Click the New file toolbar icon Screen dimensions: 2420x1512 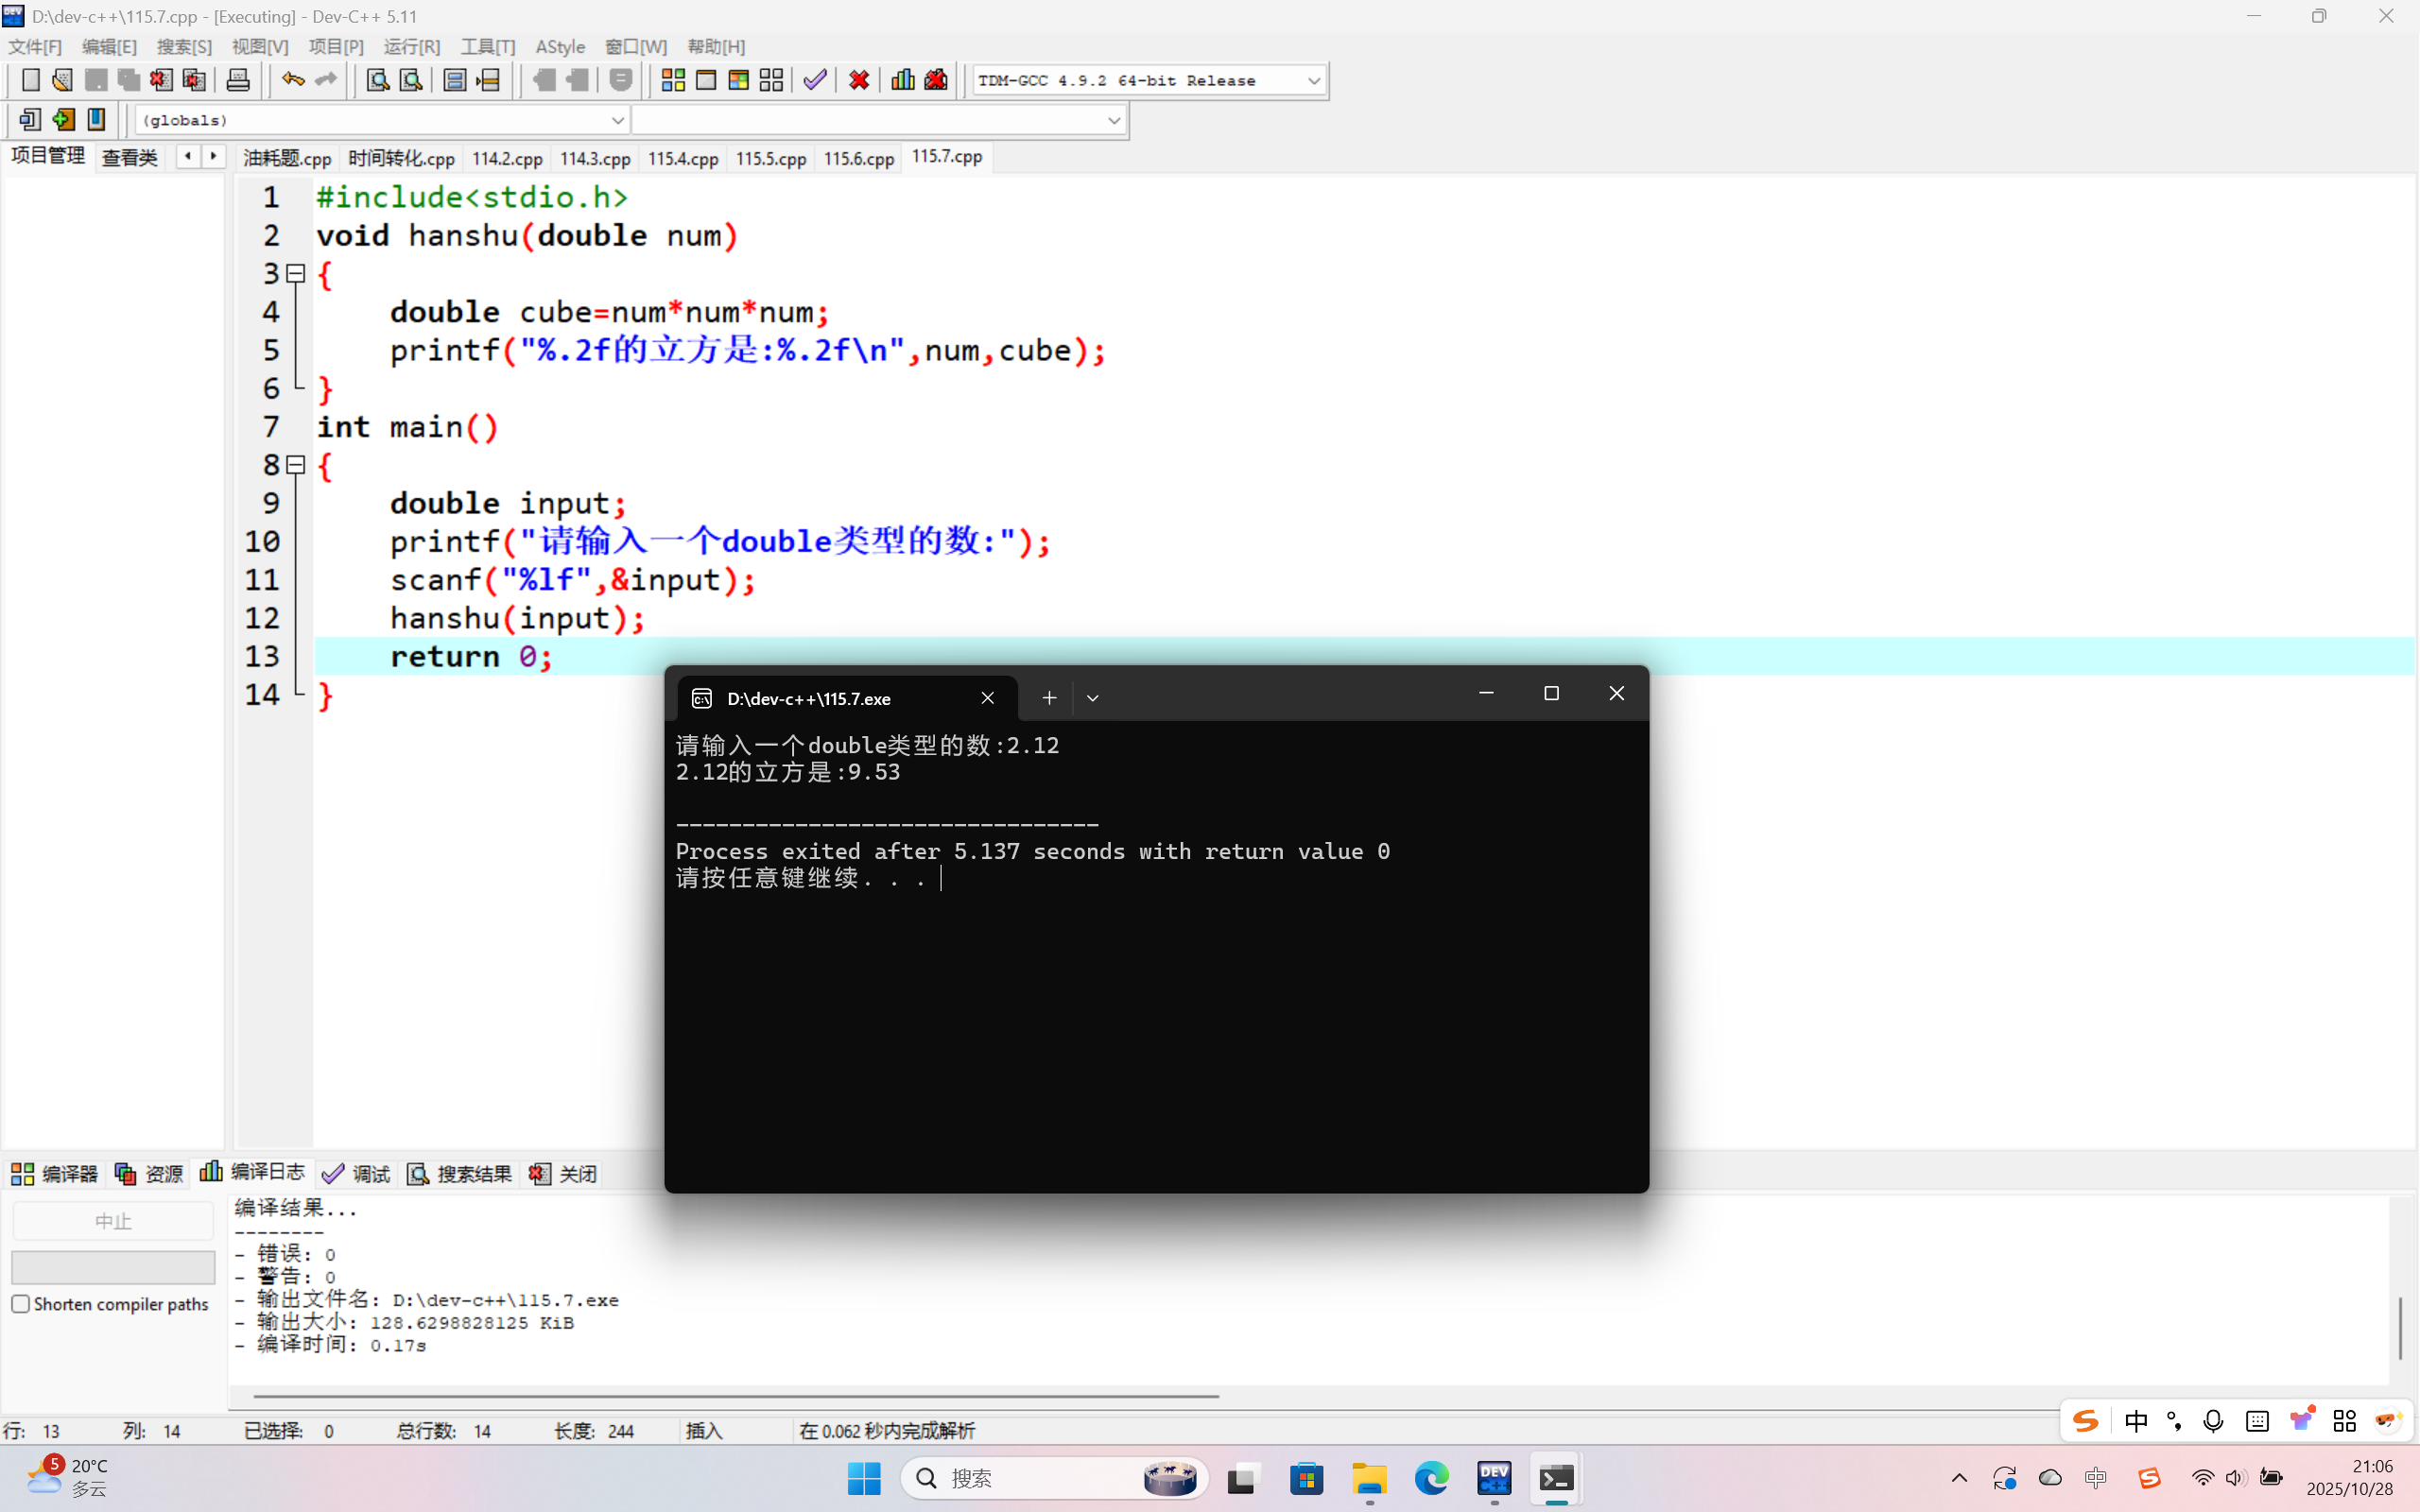(x=30, y=80)
